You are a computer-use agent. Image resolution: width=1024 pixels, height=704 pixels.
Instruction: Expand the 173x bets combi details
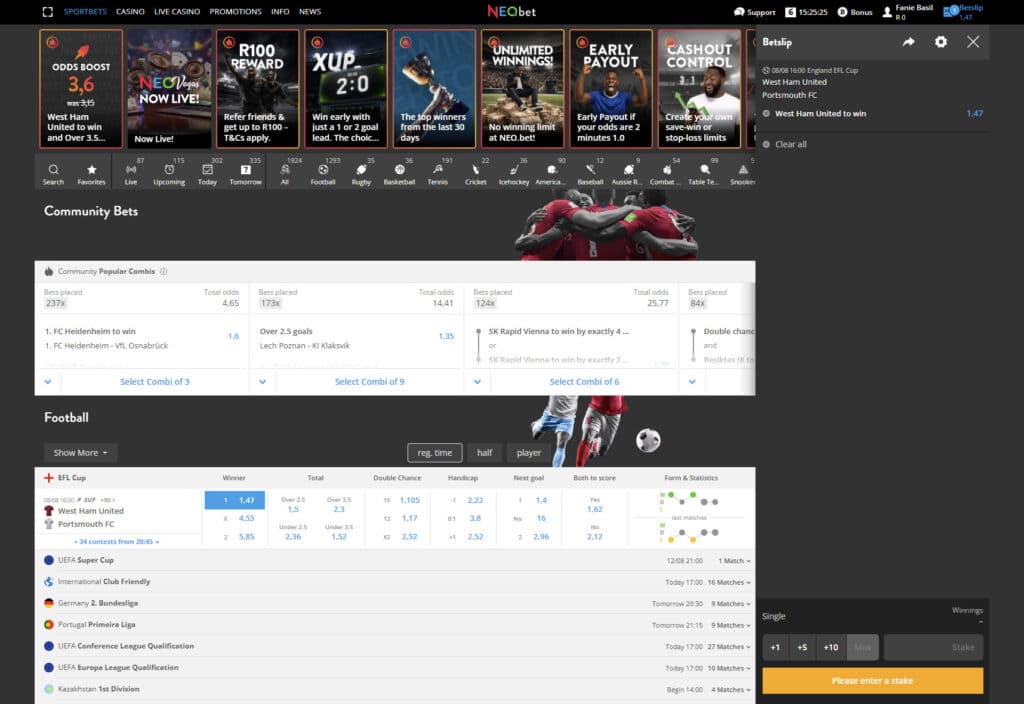[263, 382]
